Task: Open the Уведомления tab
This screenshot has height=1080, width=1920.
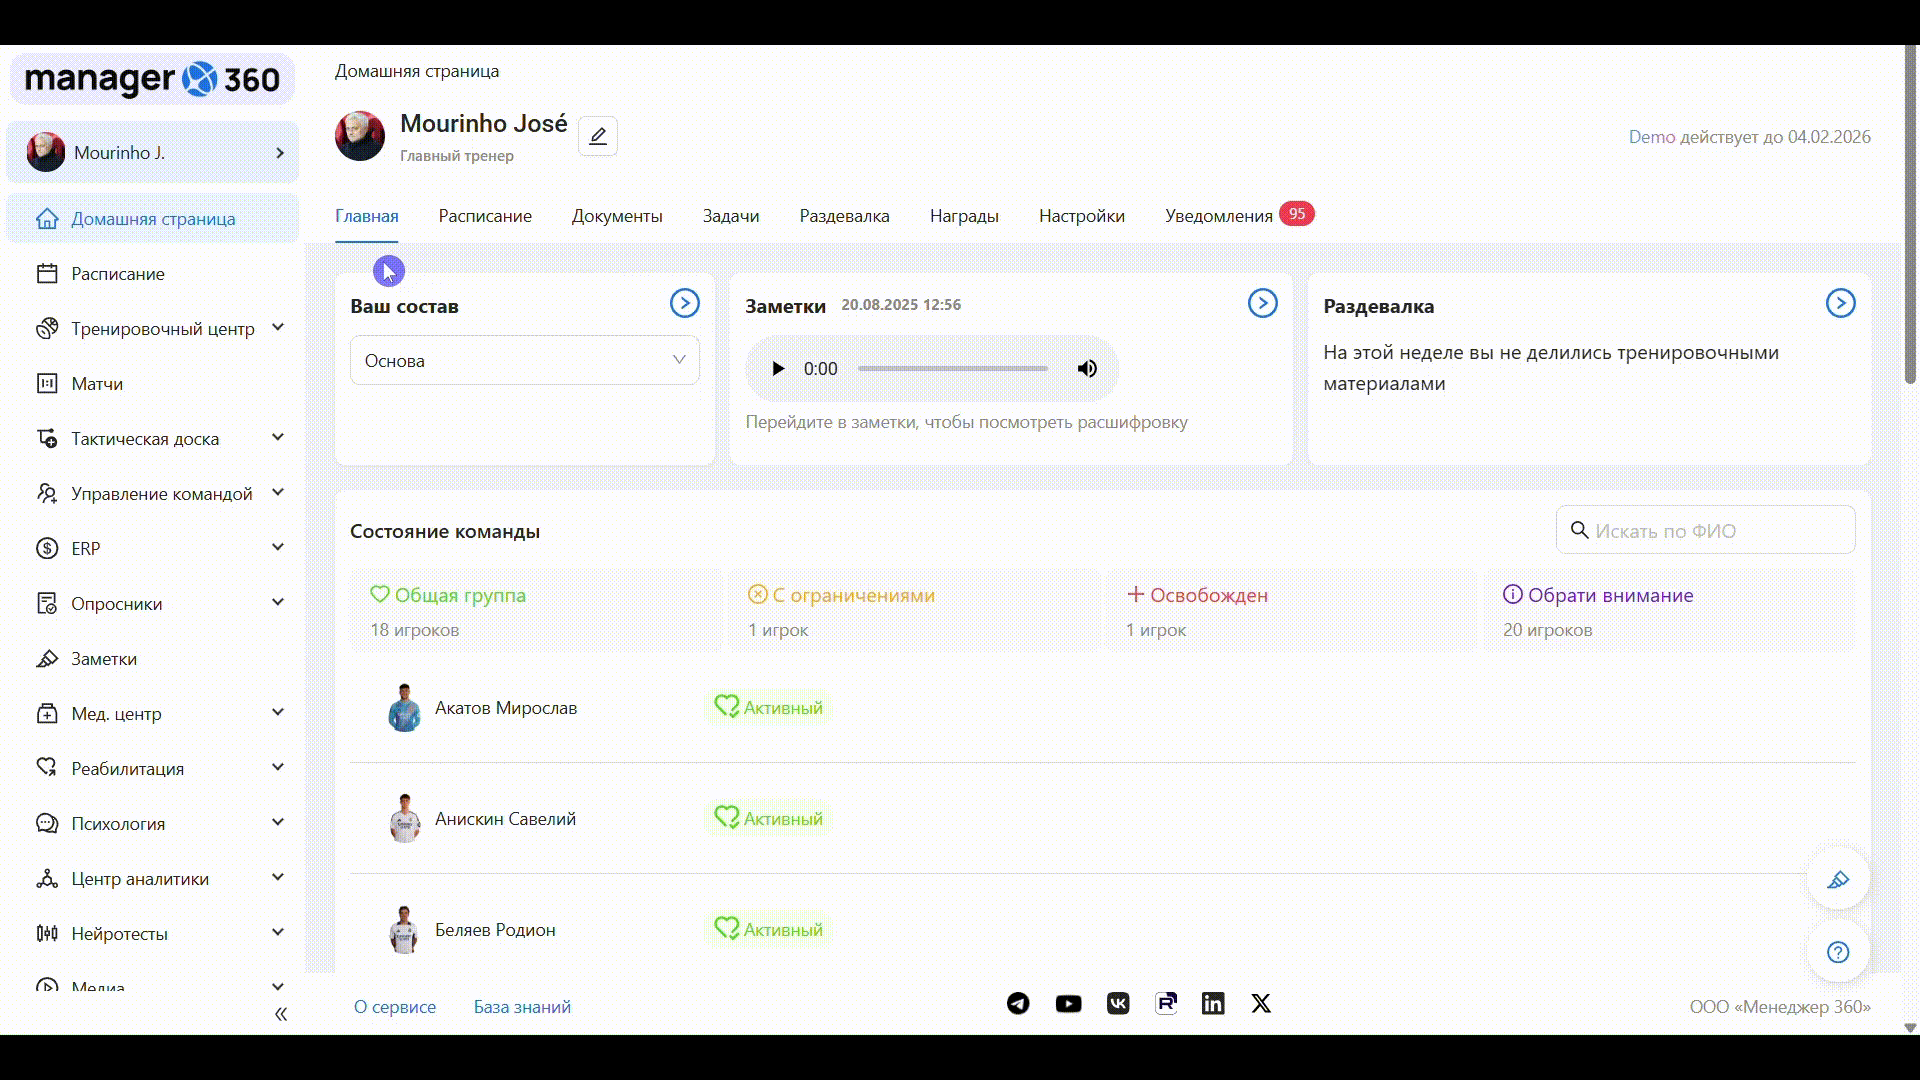Action: (x=1218, y=216)
